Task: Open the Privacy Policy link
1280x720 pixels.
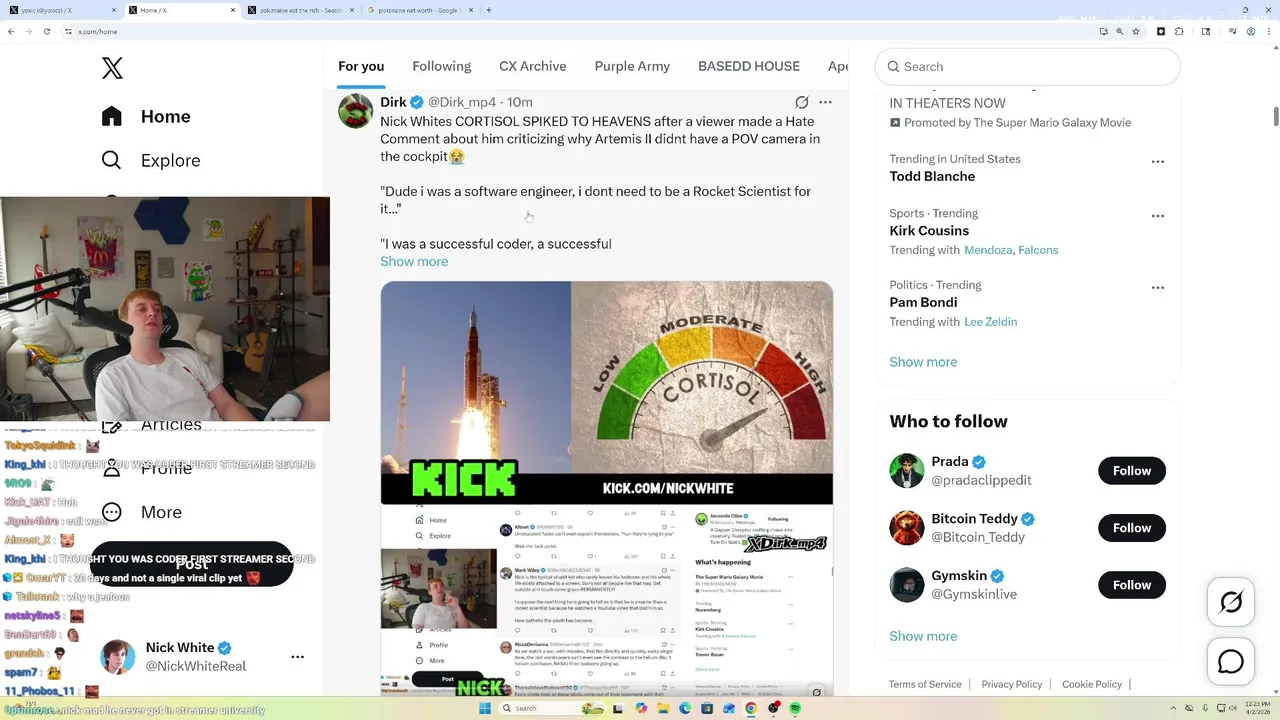Action: pyautogui.click(x=1012, y=684)
